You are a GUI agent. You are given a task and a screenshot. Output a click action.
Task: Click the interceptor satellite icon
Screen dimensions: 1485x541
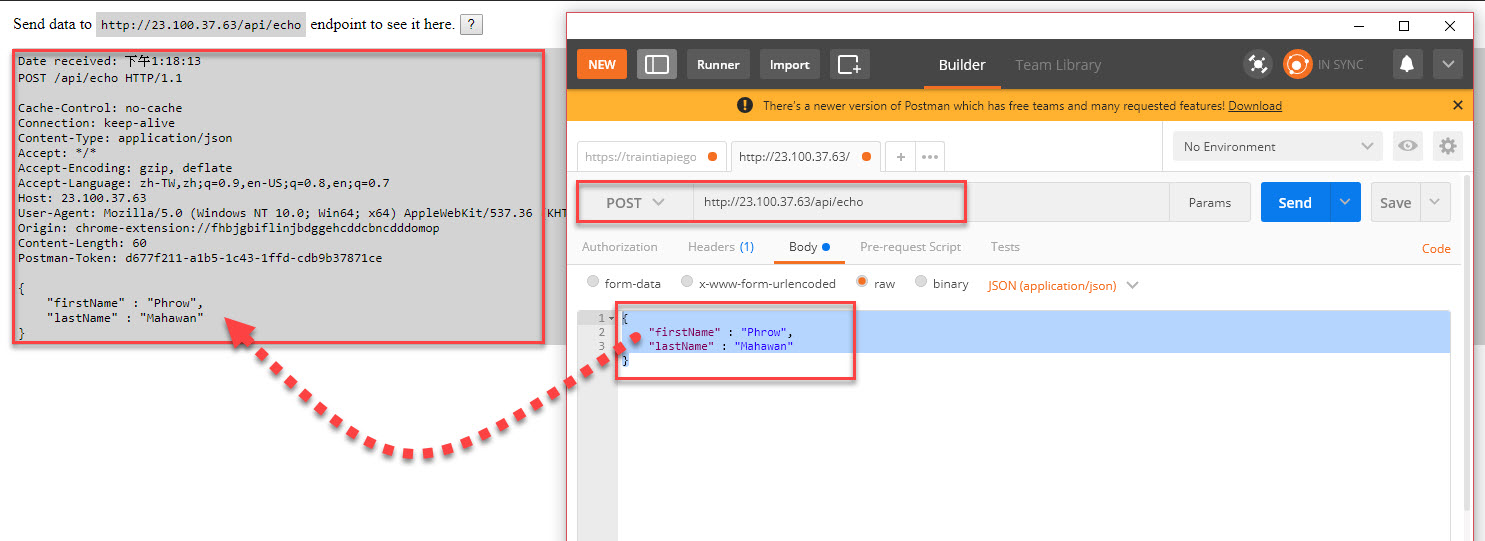tap(1257, 64)
